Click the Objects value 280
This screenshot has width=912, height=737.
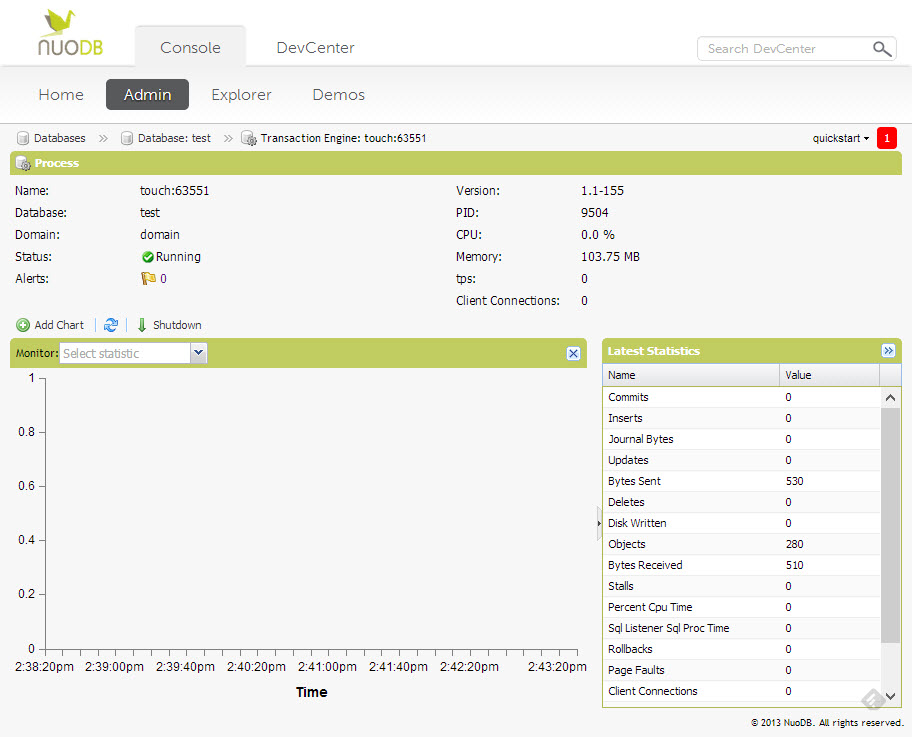point(795,544)
